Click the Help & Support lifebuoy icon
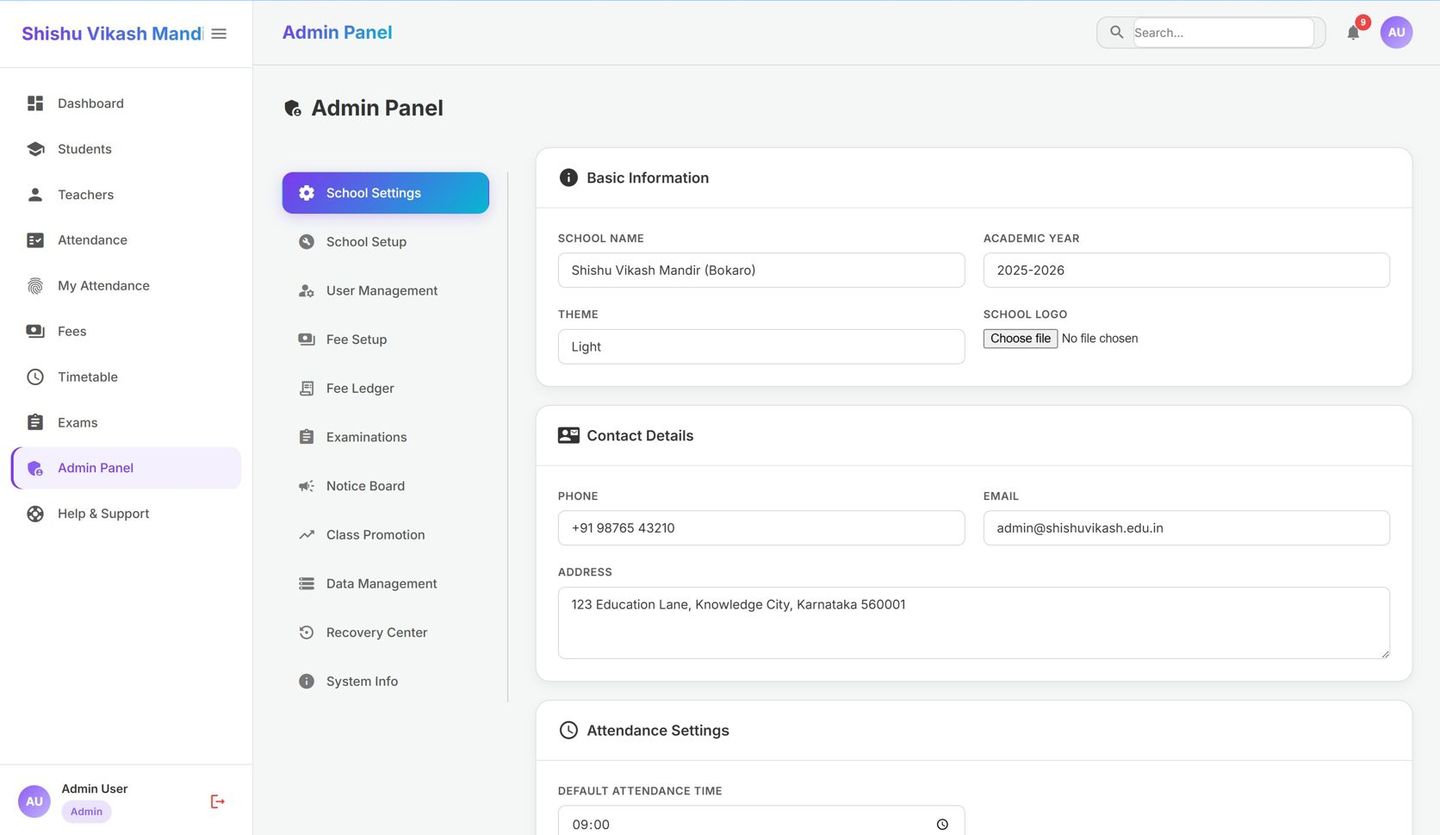 coord(35,514)
